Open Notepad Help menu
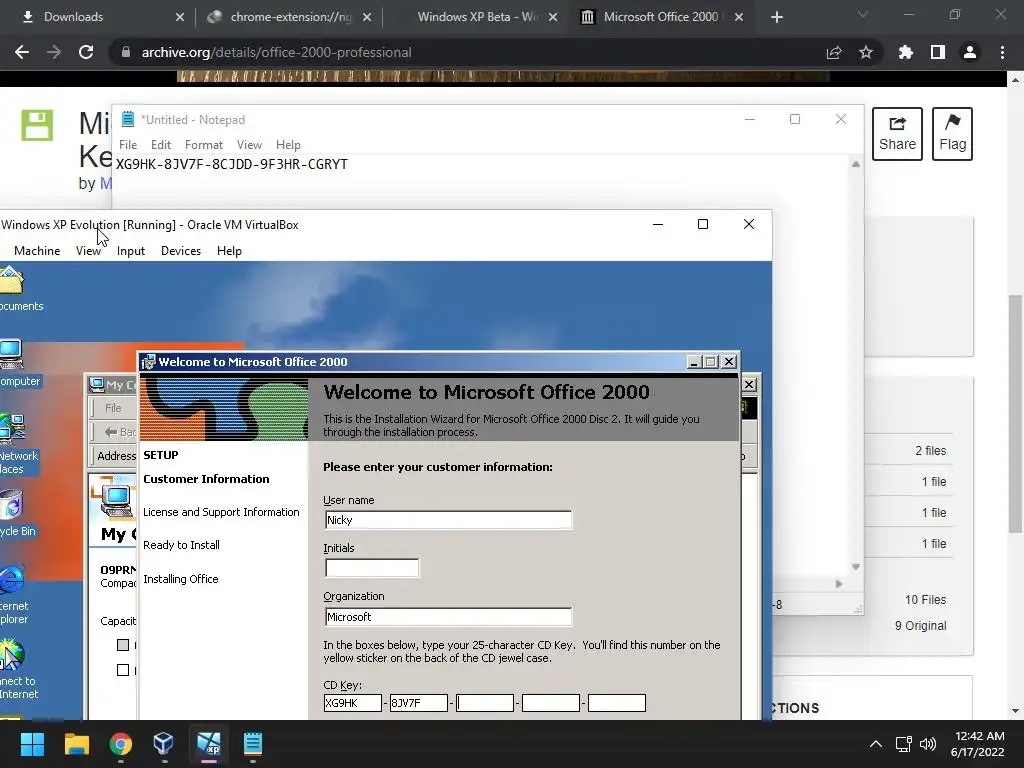 click(x=288, y=145)
